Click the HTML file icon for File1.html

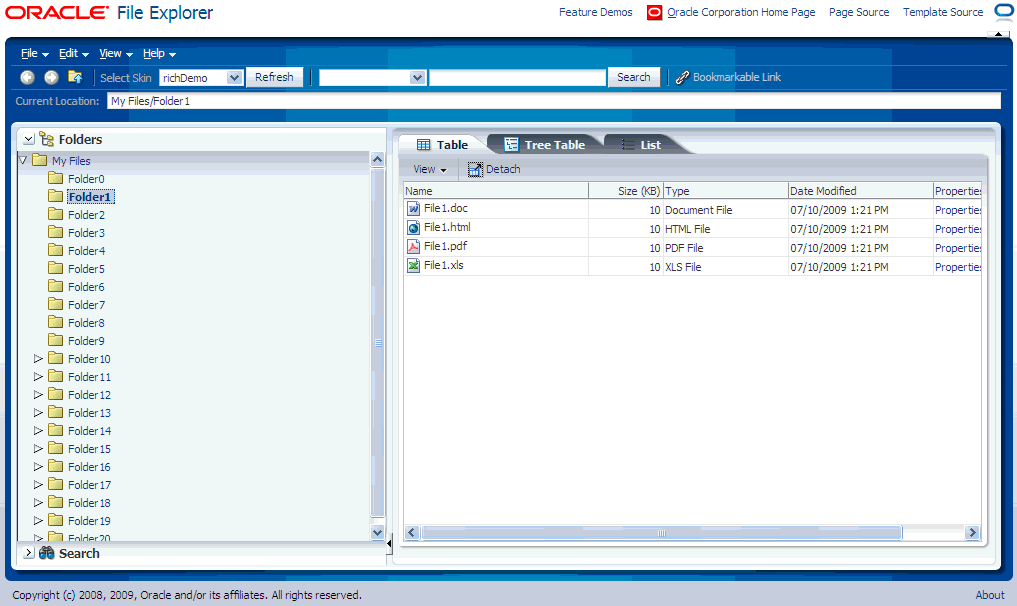tap(412, 228)
